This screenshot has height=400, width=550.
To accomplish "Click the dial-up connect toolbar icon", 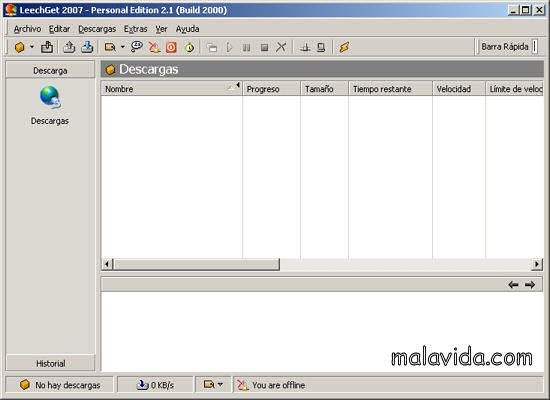I will (x=305, y=47).
